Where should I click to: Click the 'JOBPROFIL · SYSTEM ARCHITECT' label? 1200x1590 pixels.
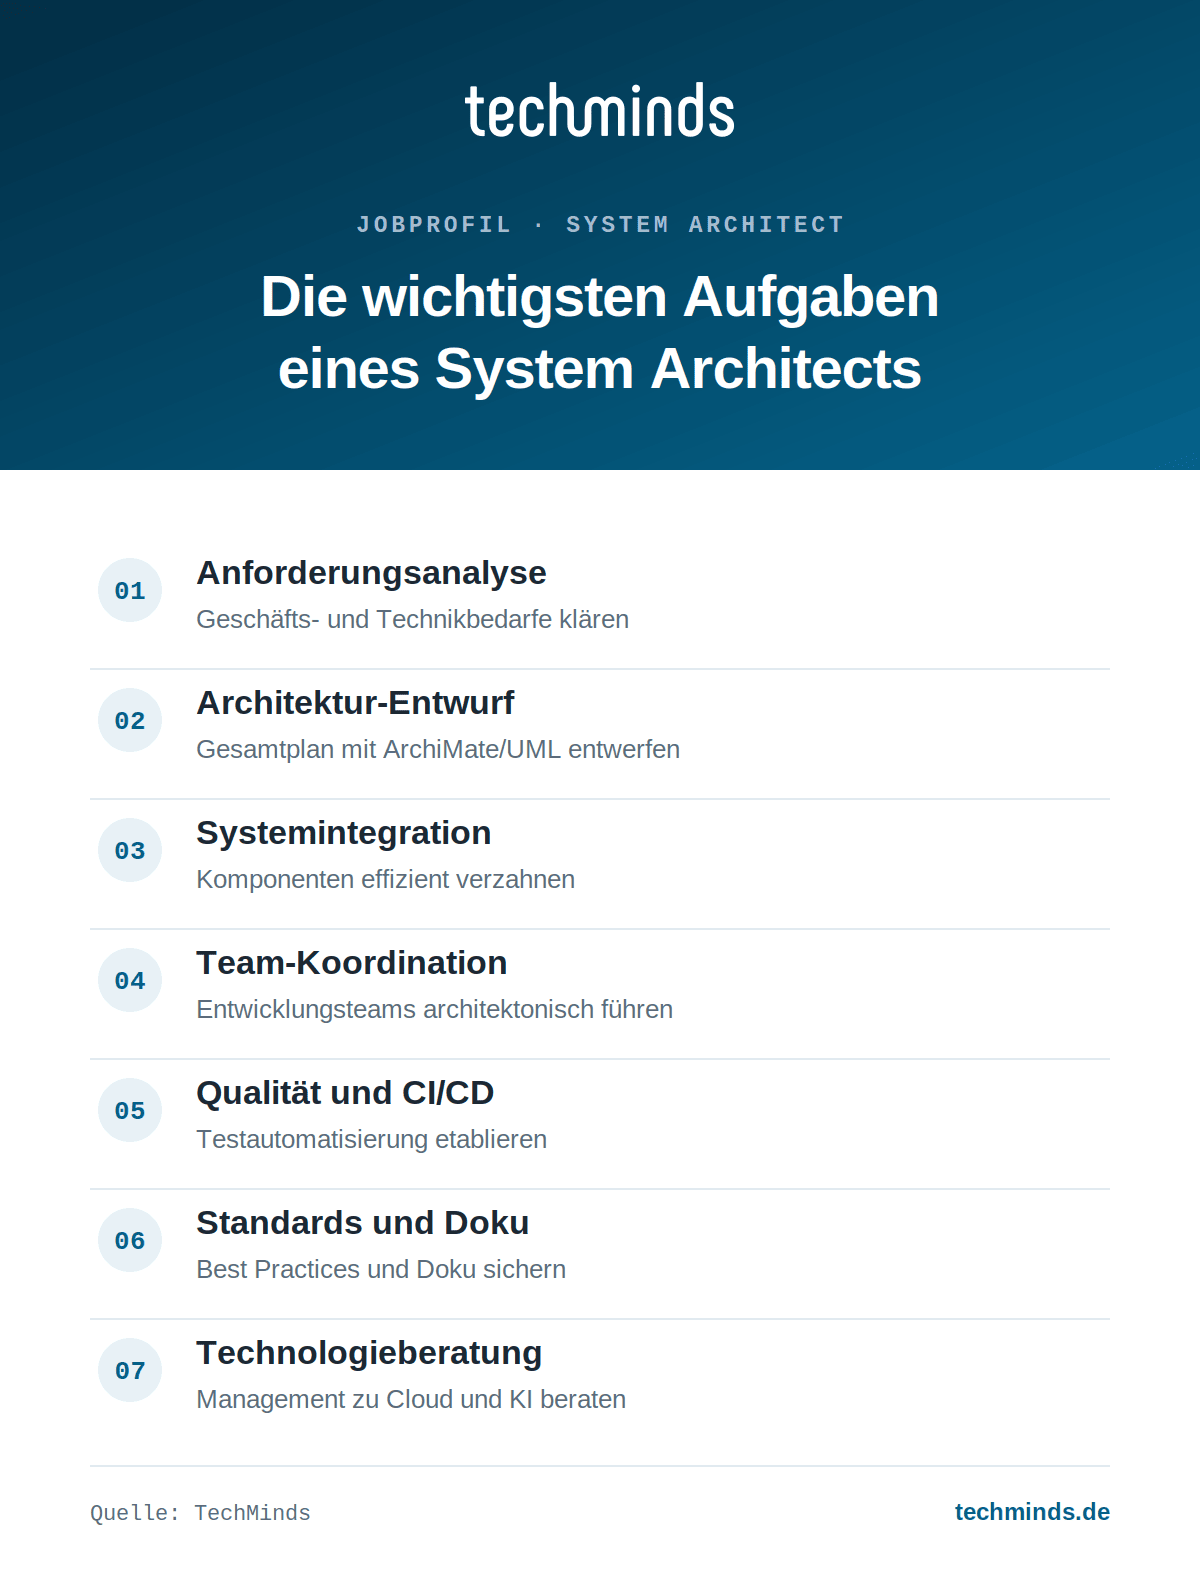pyautogui.click(x=600, y=224)
